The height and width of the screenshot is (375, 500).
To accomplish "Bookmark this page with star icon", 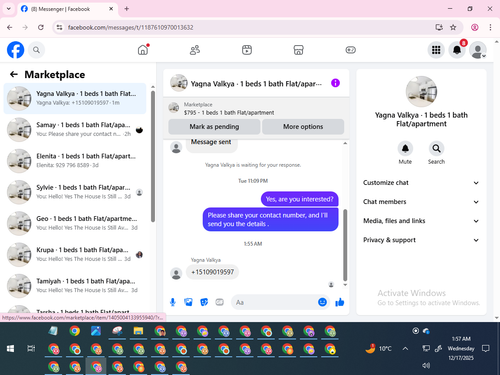I will [453, 27].
